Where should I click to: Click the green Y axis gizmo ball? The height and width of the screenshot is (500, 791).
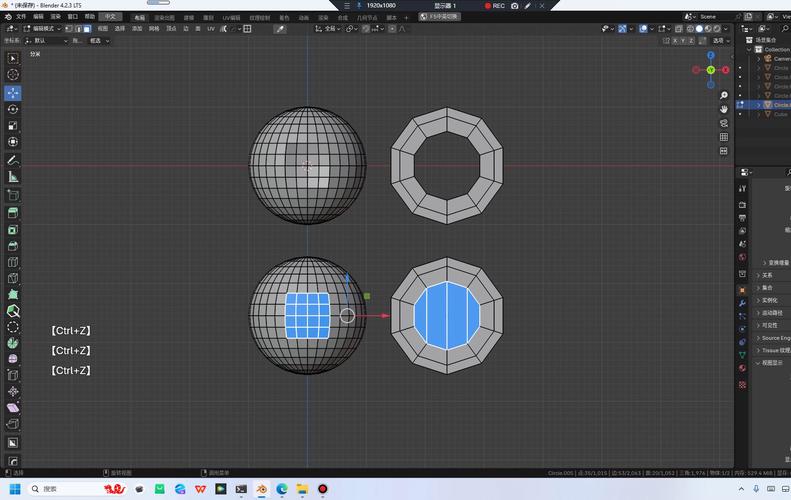point(711,70)
